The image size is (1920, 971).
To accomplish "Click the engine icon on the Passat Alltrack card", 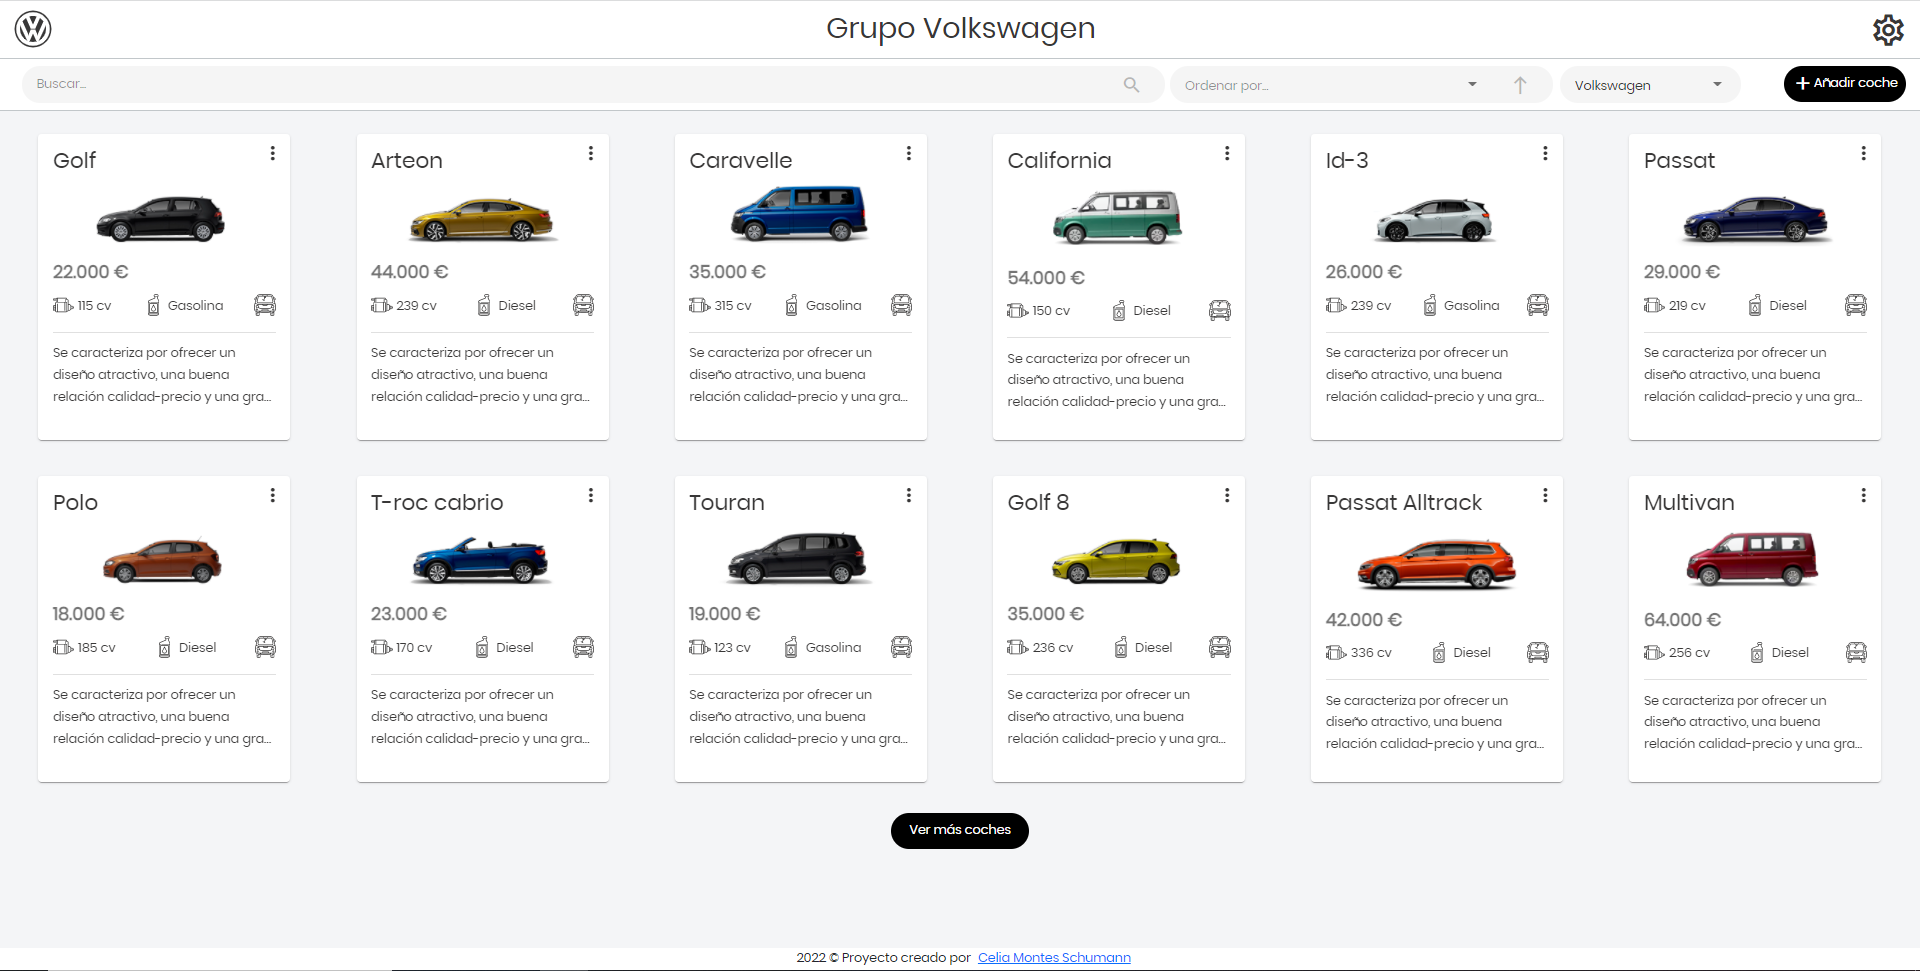I will coord(1336,652).
